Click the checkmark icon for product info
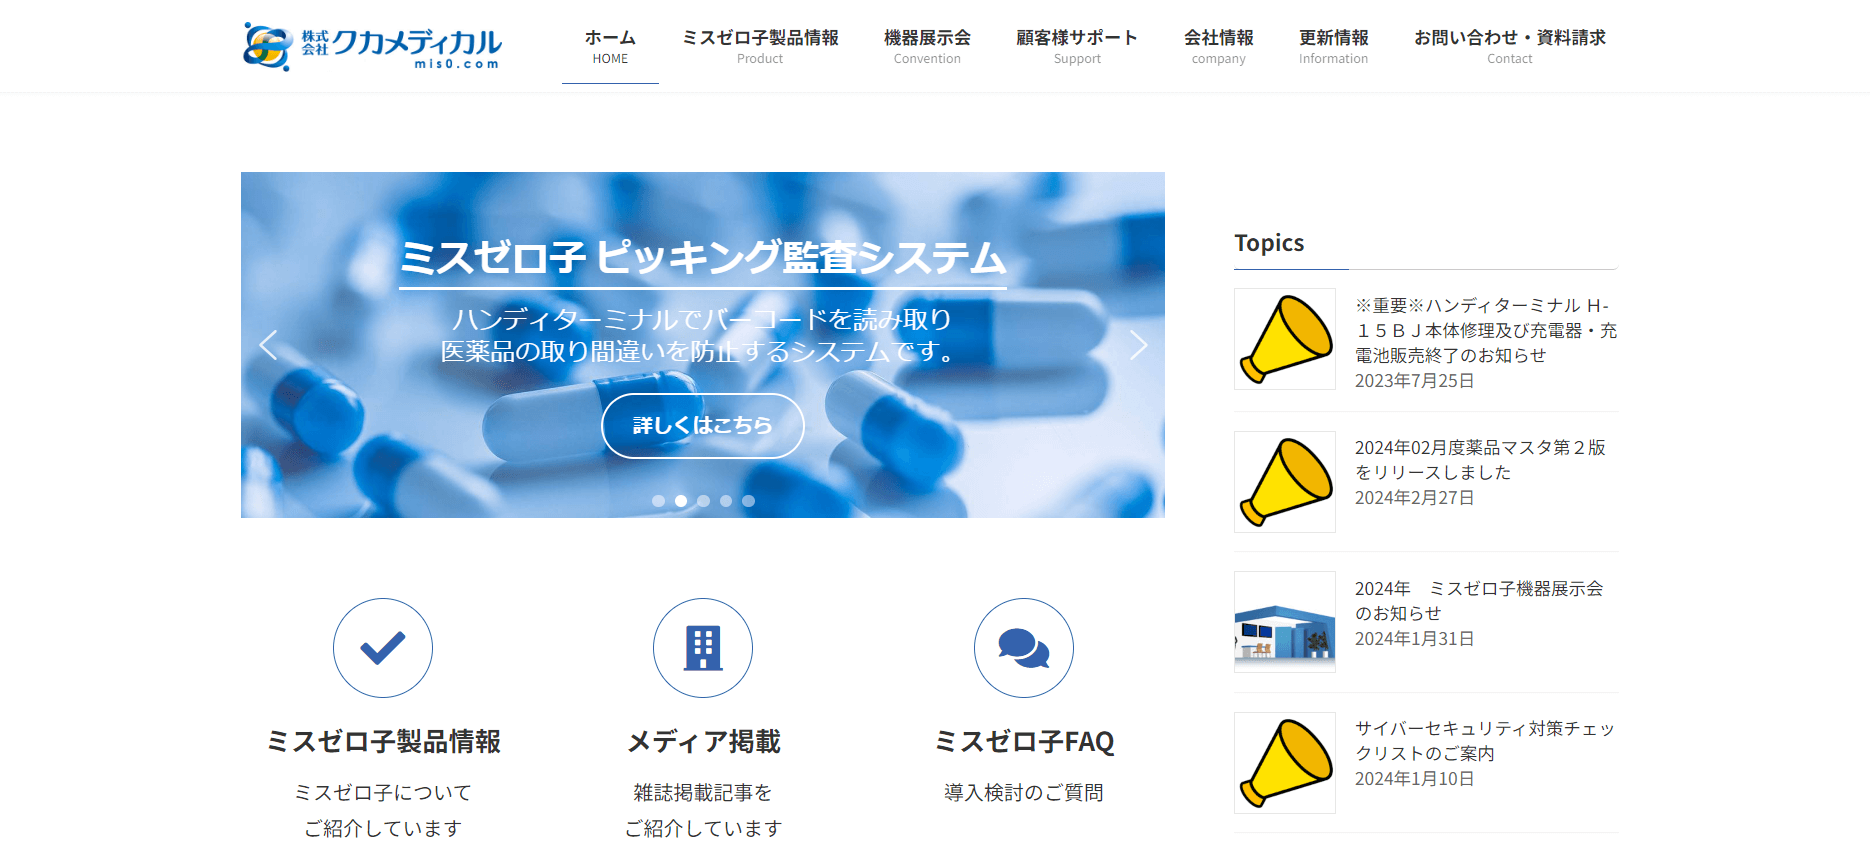 [x=383, y=648]
